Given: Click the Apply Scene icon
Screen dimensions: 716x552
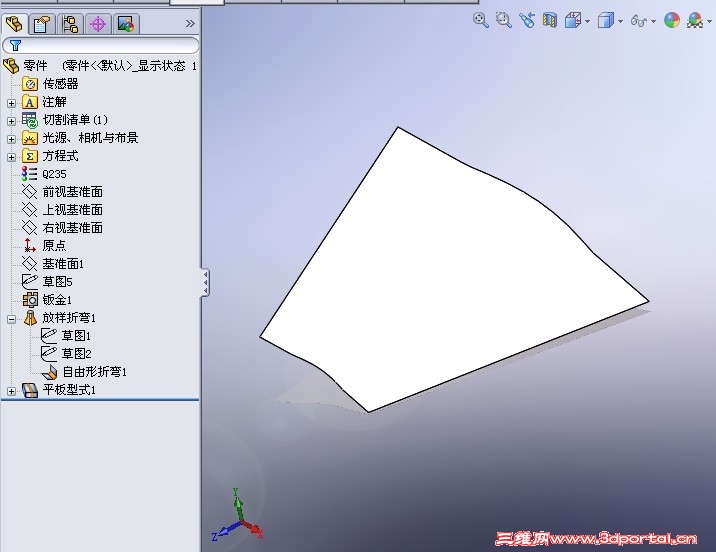Looking at the screenshot, I should click(695, 20).
